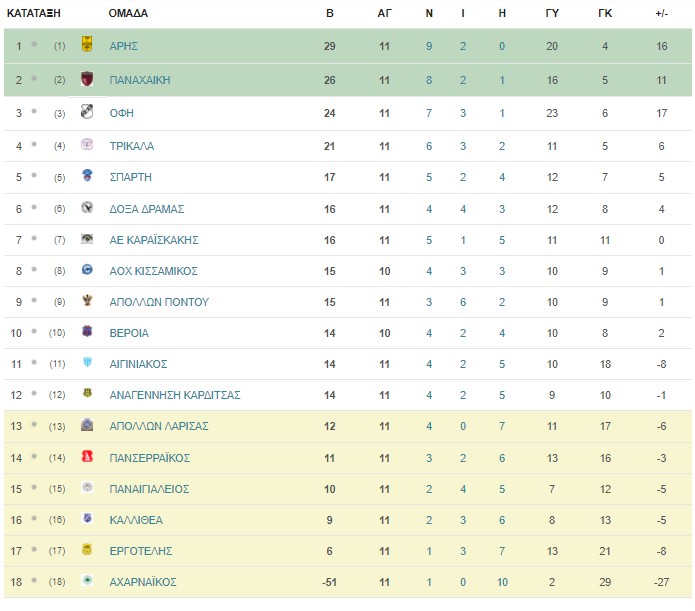Click the ΟΜΑΔΑ column header
This screenshot has height=611, width=695.
tap(128, 13)
